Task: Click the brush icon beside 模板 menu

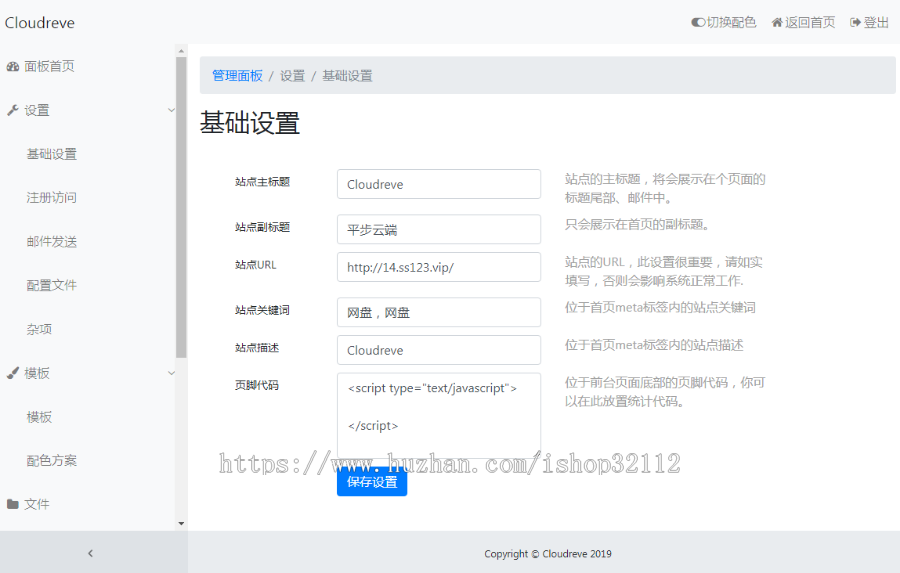Action: pyautogui.click(x=13, y=373)
